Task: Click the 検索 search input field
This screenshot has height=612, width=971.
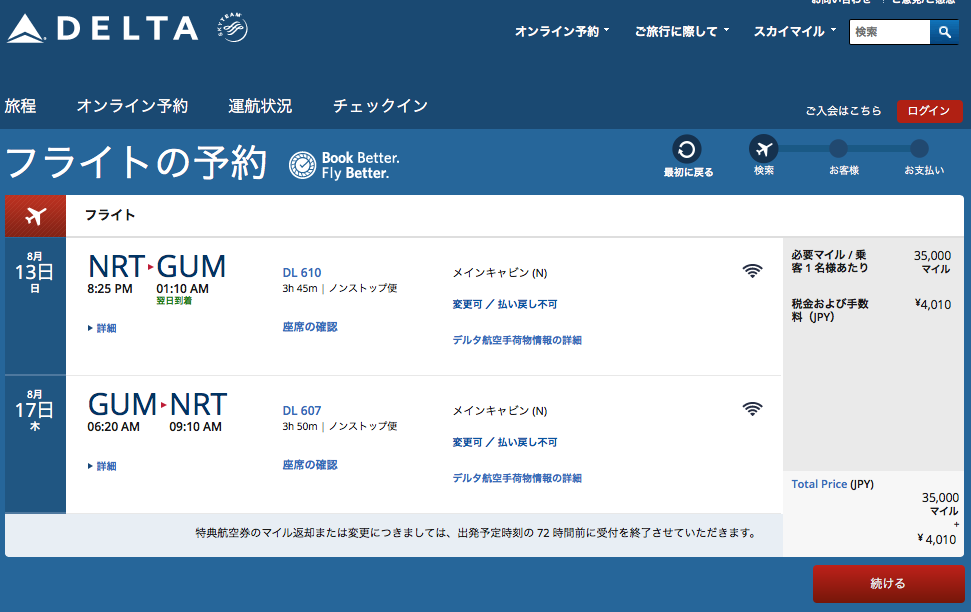Action: pyautogui.click(x=890, y=32)
